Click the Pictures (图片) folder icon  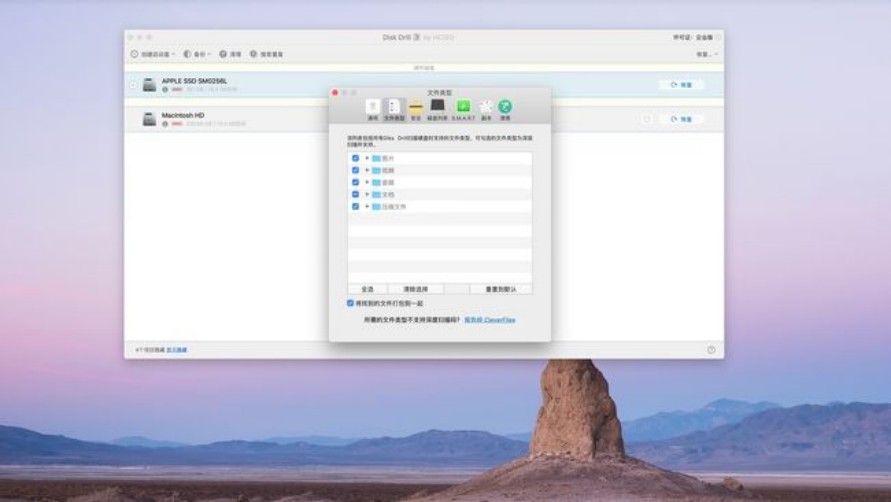pyautogui.click(x=376, y=158)
